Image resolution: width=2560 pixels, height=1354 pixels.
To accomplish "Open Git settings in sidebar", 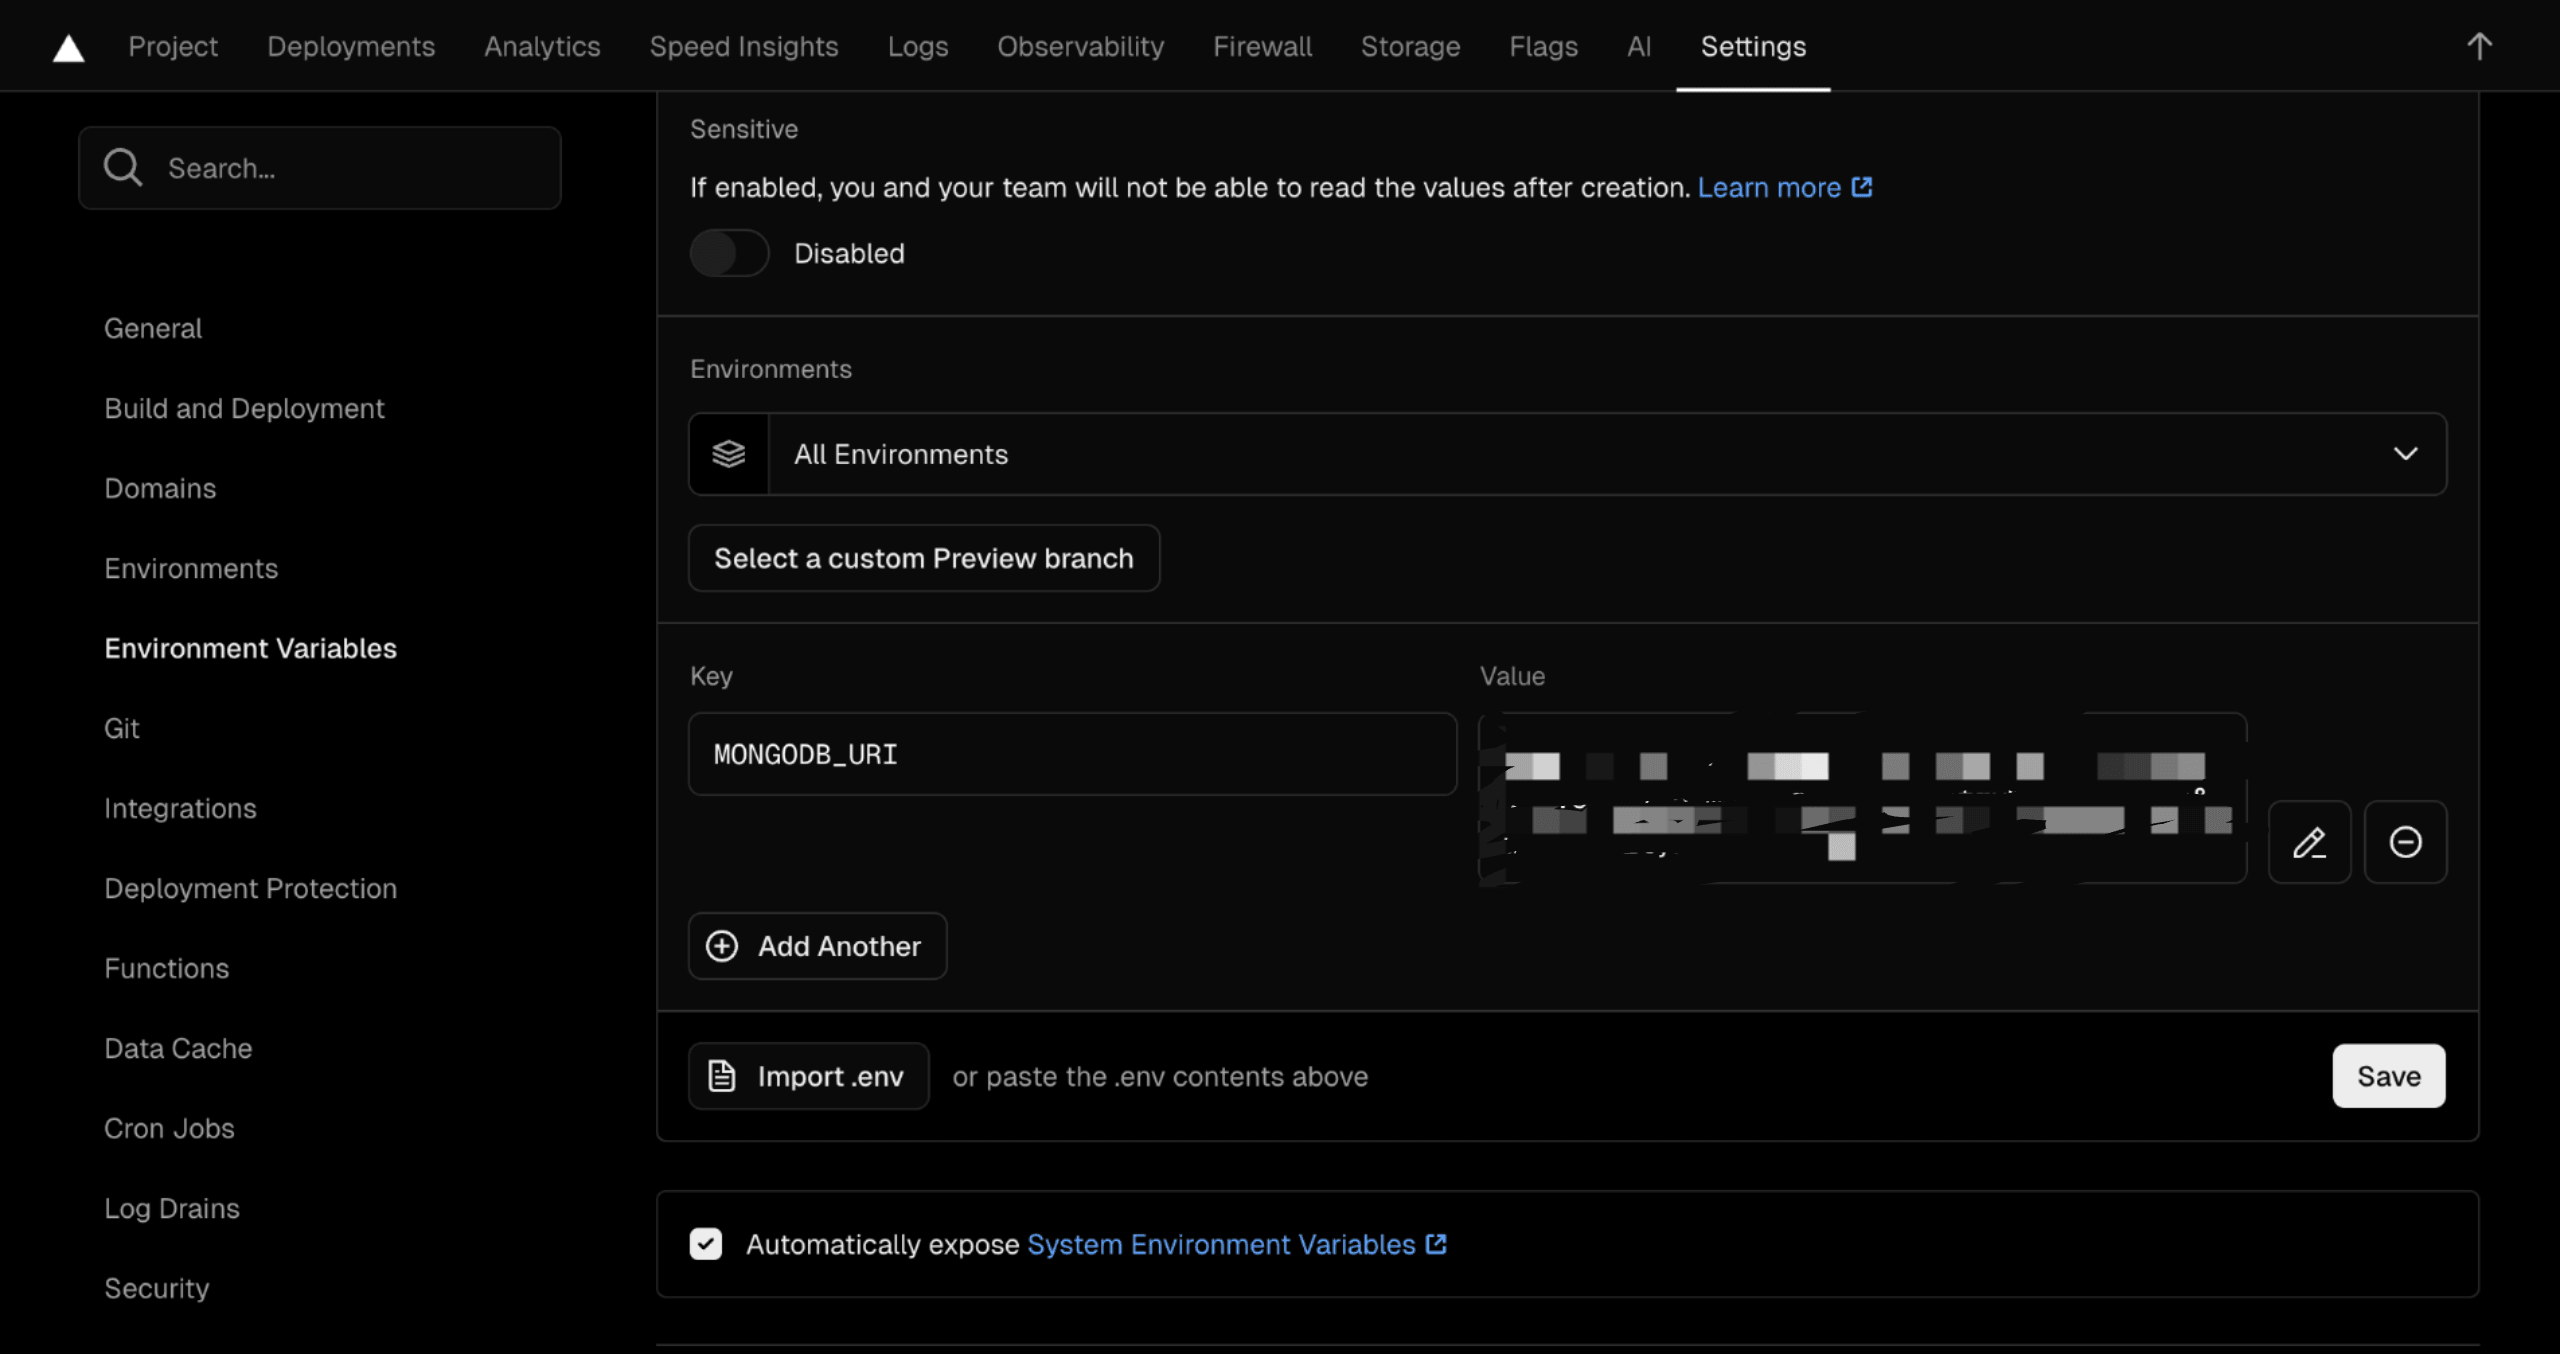I will coord(122,728).
